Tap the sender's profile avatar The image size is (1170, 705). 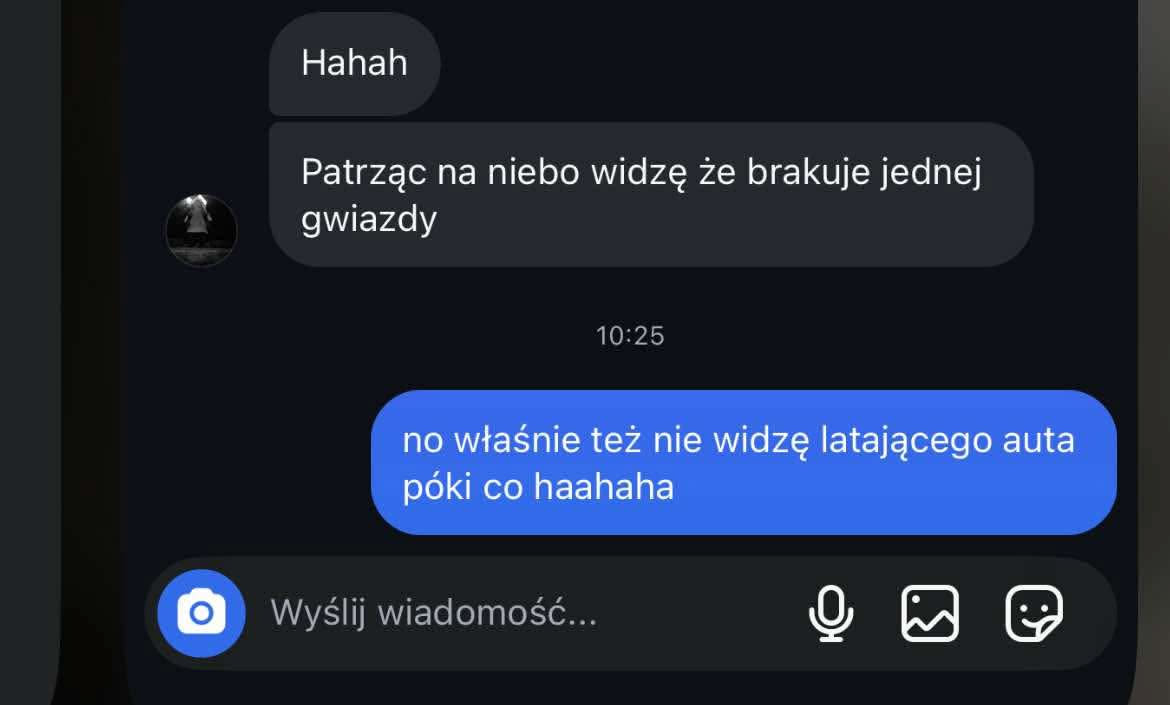[x=201, y=231]
